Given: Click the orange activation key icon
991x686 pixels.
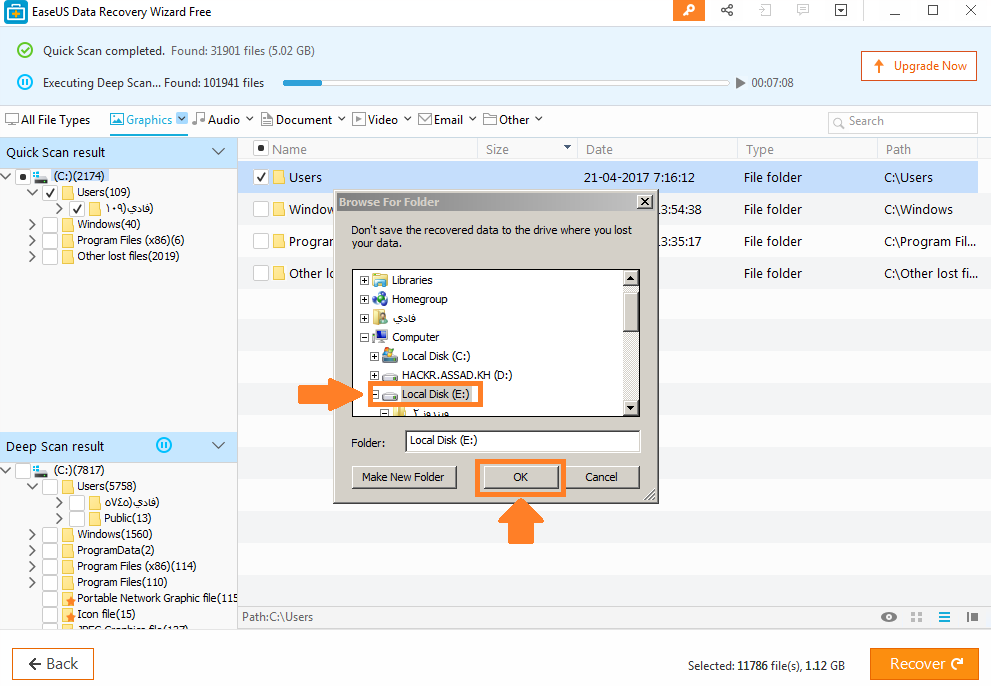Looking at the screenshot, I should tap(689, 11).
